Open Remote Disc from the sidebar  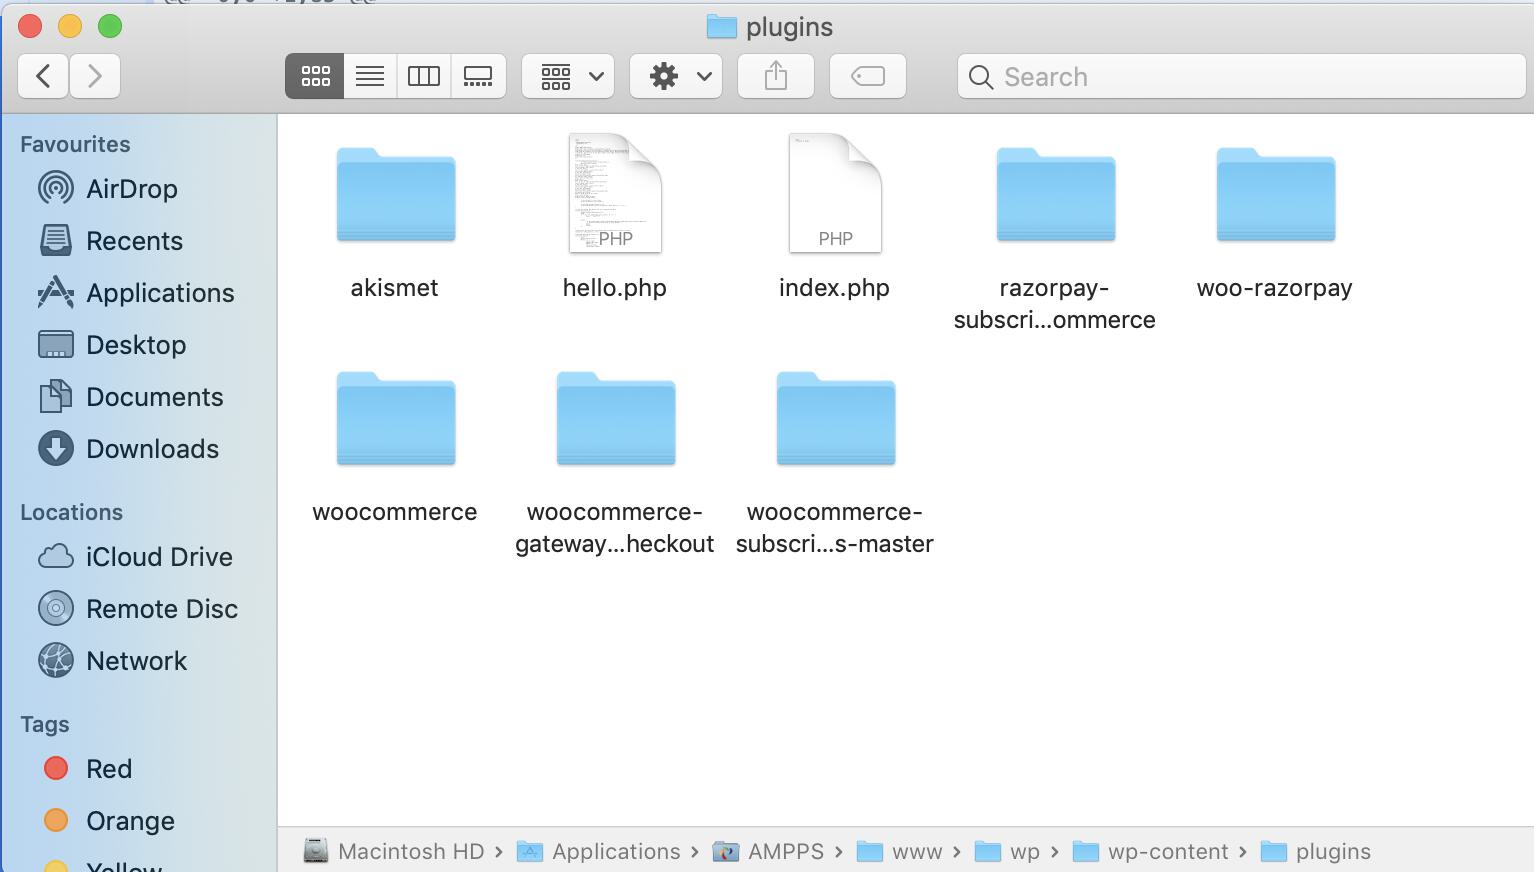(162, 609)
